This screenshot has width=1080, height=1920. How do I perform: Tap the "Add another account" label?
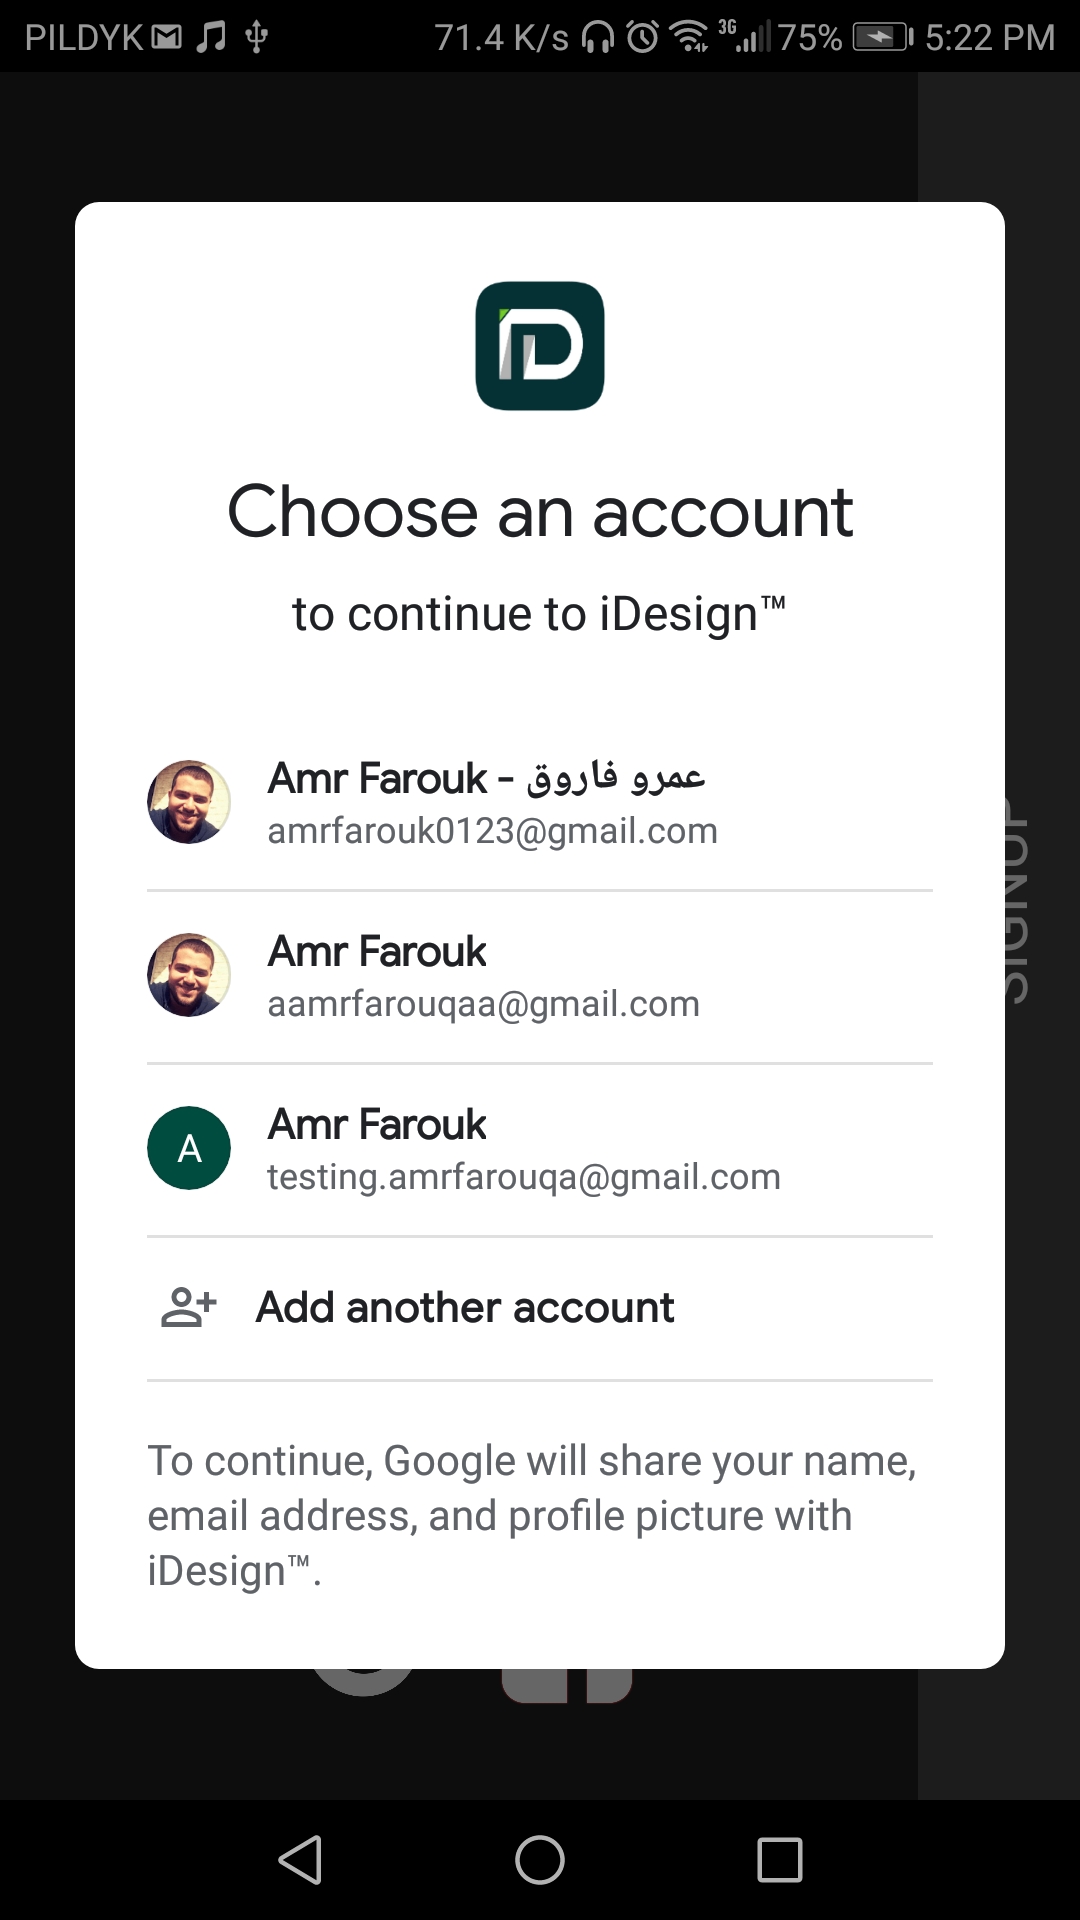pos(465,1307)
